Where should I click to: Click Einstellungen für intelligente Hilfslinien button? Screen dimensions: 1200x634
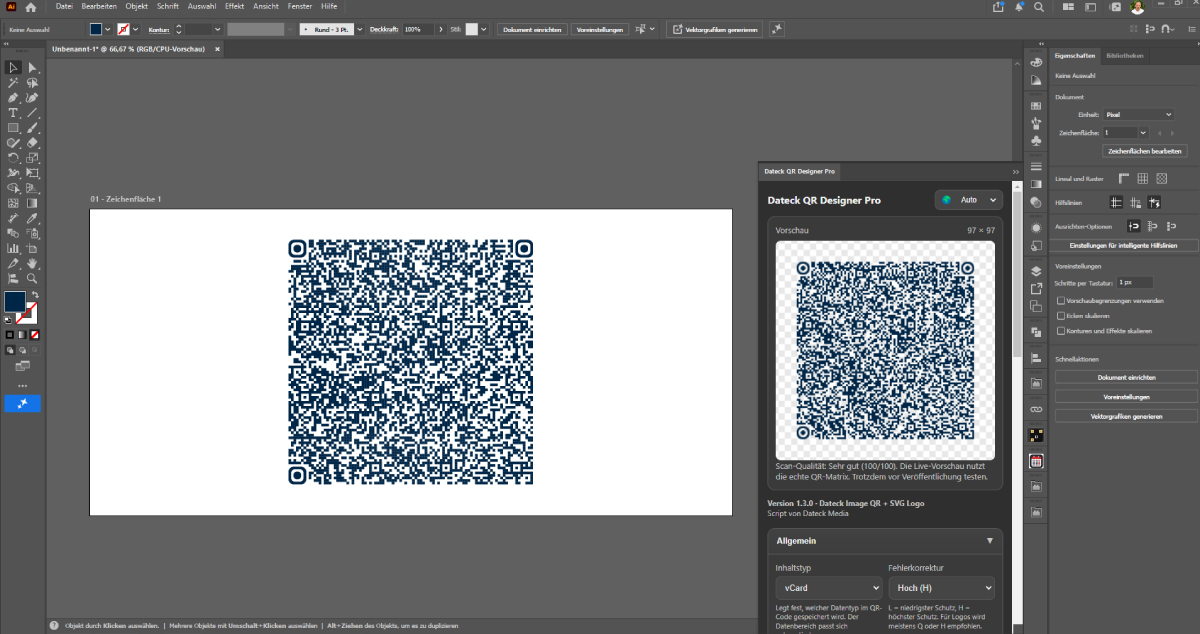tap(1125, 245)
